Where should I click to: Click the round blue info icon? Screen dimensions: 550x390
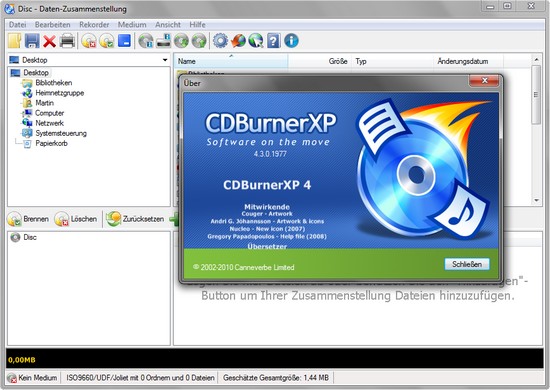(x=291, y=41)
